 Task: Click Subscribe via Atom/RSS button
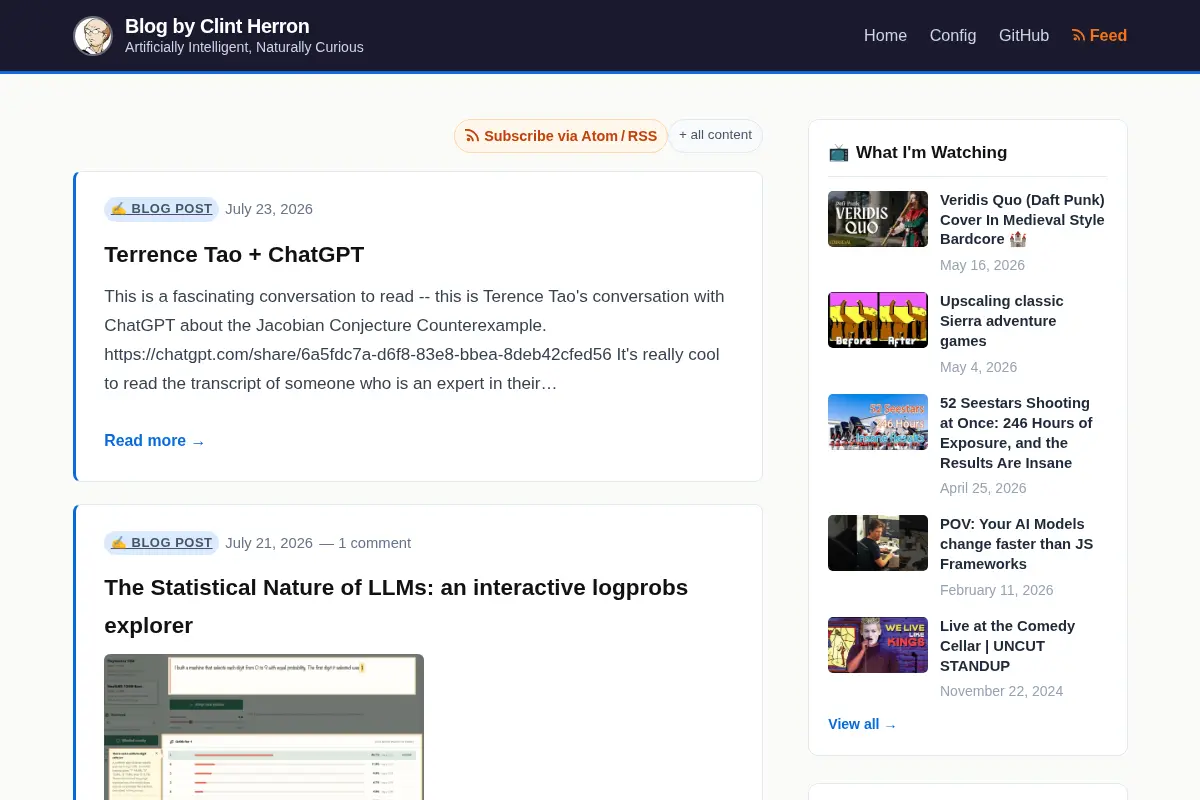point(561,136)
